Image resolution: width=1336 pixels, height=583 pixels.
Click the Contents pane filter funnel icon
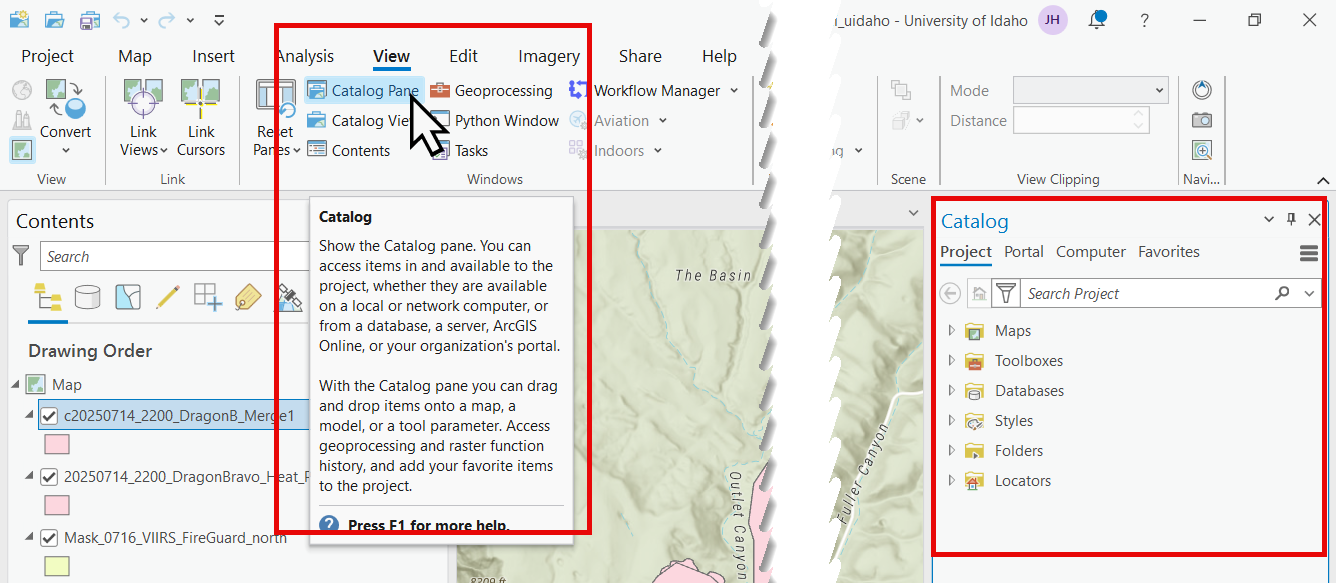click(20, 256)
